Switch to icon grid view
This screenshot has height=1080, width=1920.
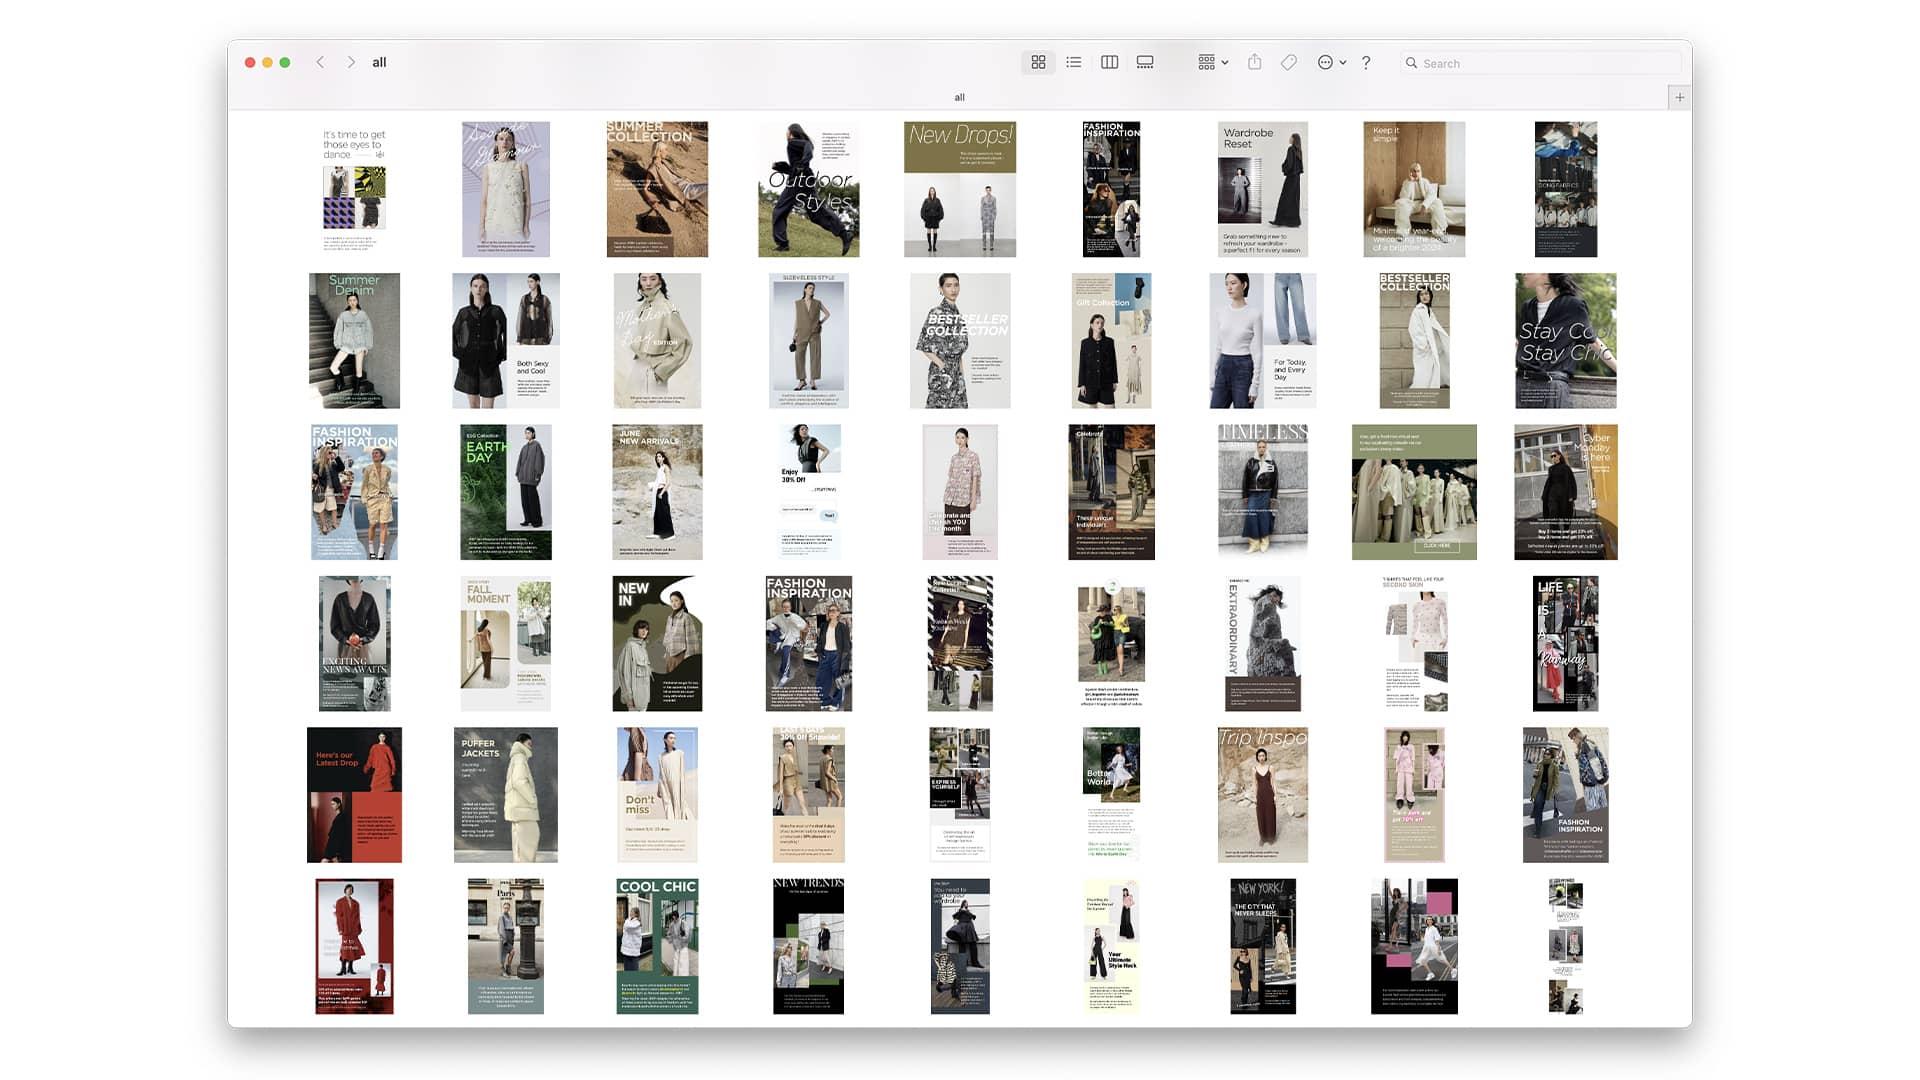[1038, 62]
